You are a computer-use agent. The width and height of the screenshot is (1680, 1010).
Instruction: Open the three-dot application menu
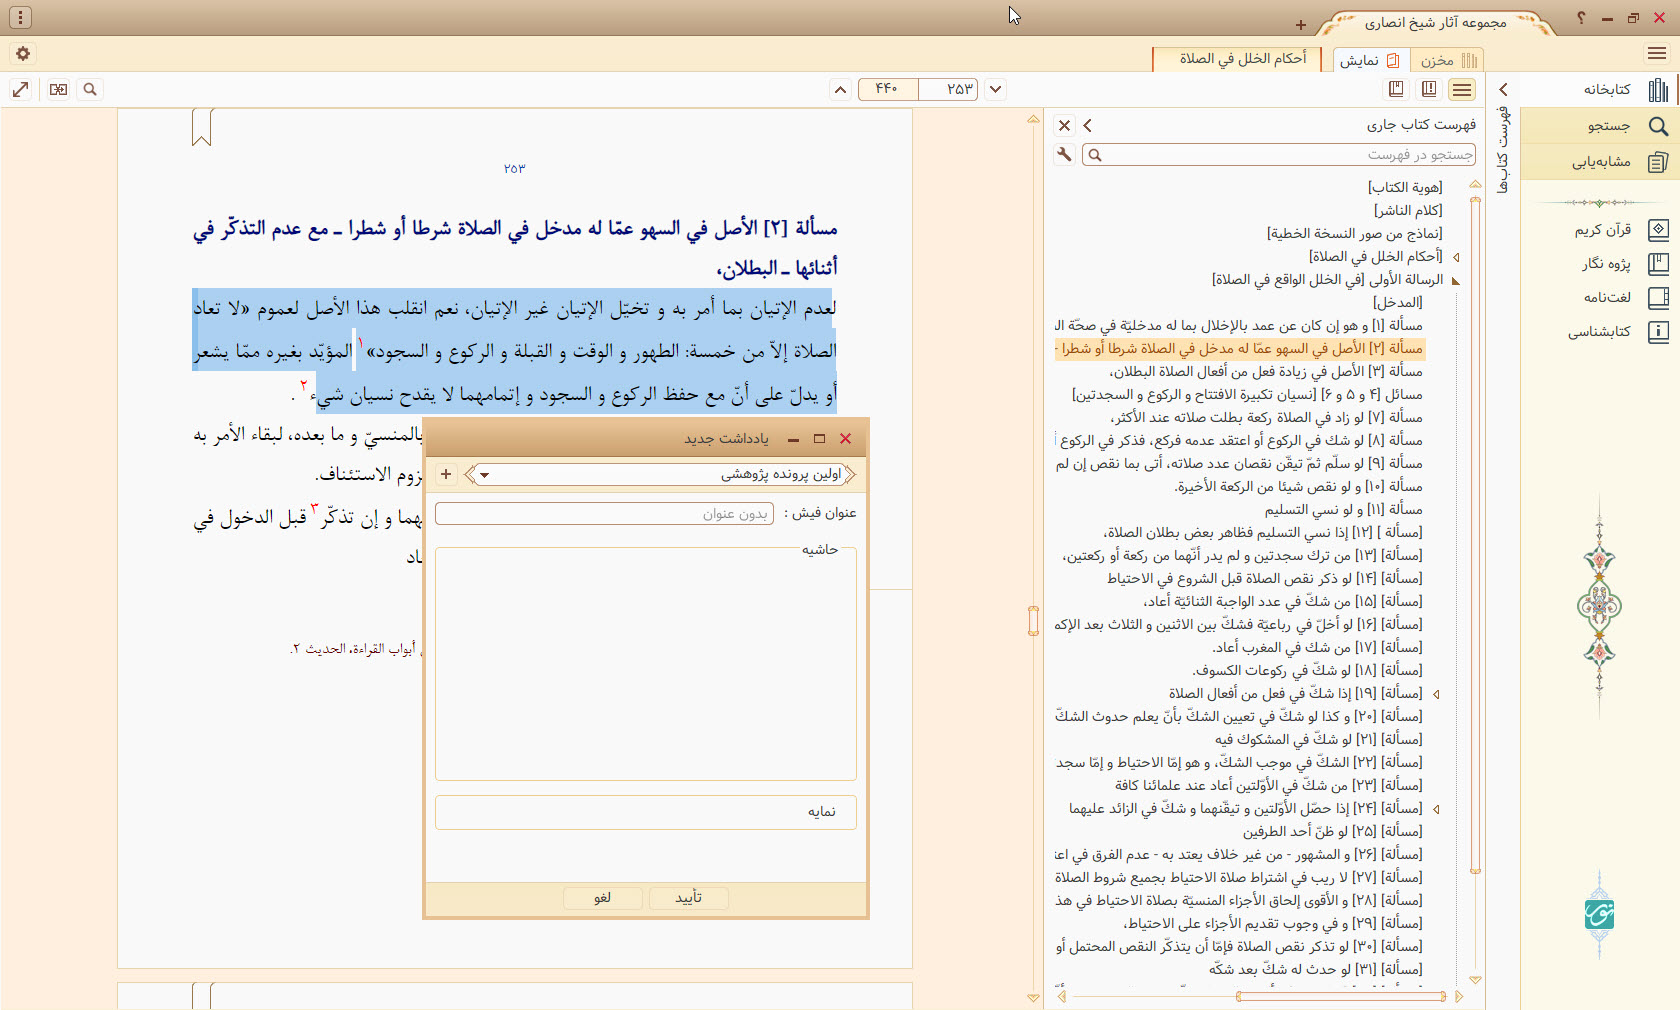click(21, 17)
